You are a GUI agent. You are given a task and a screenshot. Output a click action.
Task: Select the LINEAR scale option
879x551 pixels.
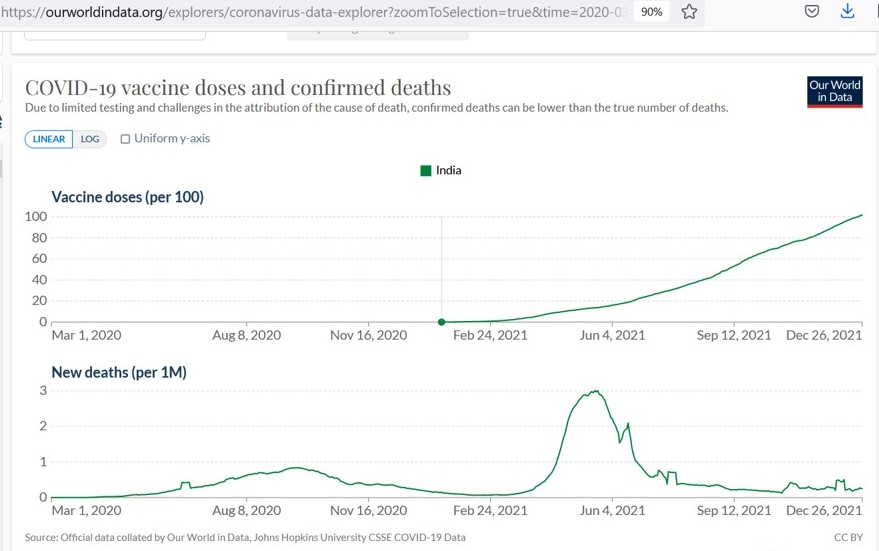49,139
